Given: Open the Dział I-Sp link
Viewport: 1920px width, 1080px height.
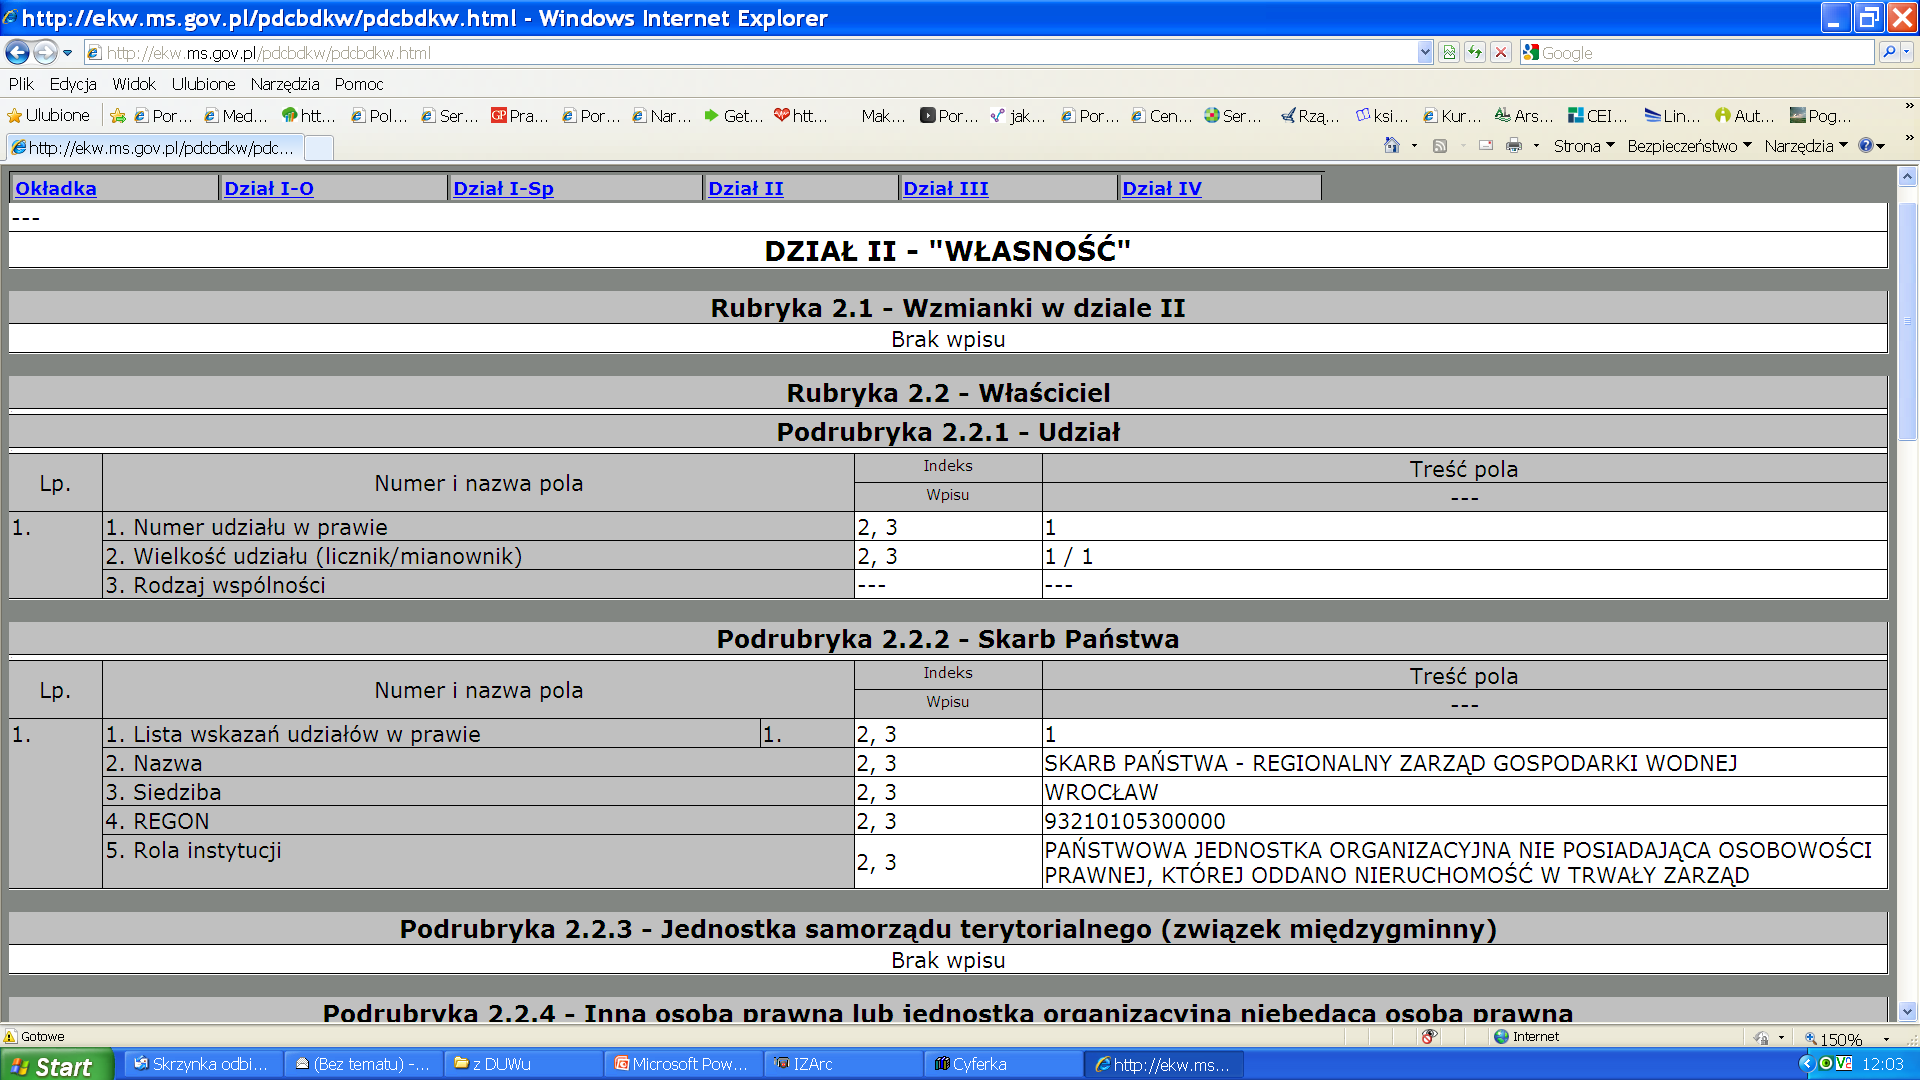Looking at the screenshot, I should point(503,188).
